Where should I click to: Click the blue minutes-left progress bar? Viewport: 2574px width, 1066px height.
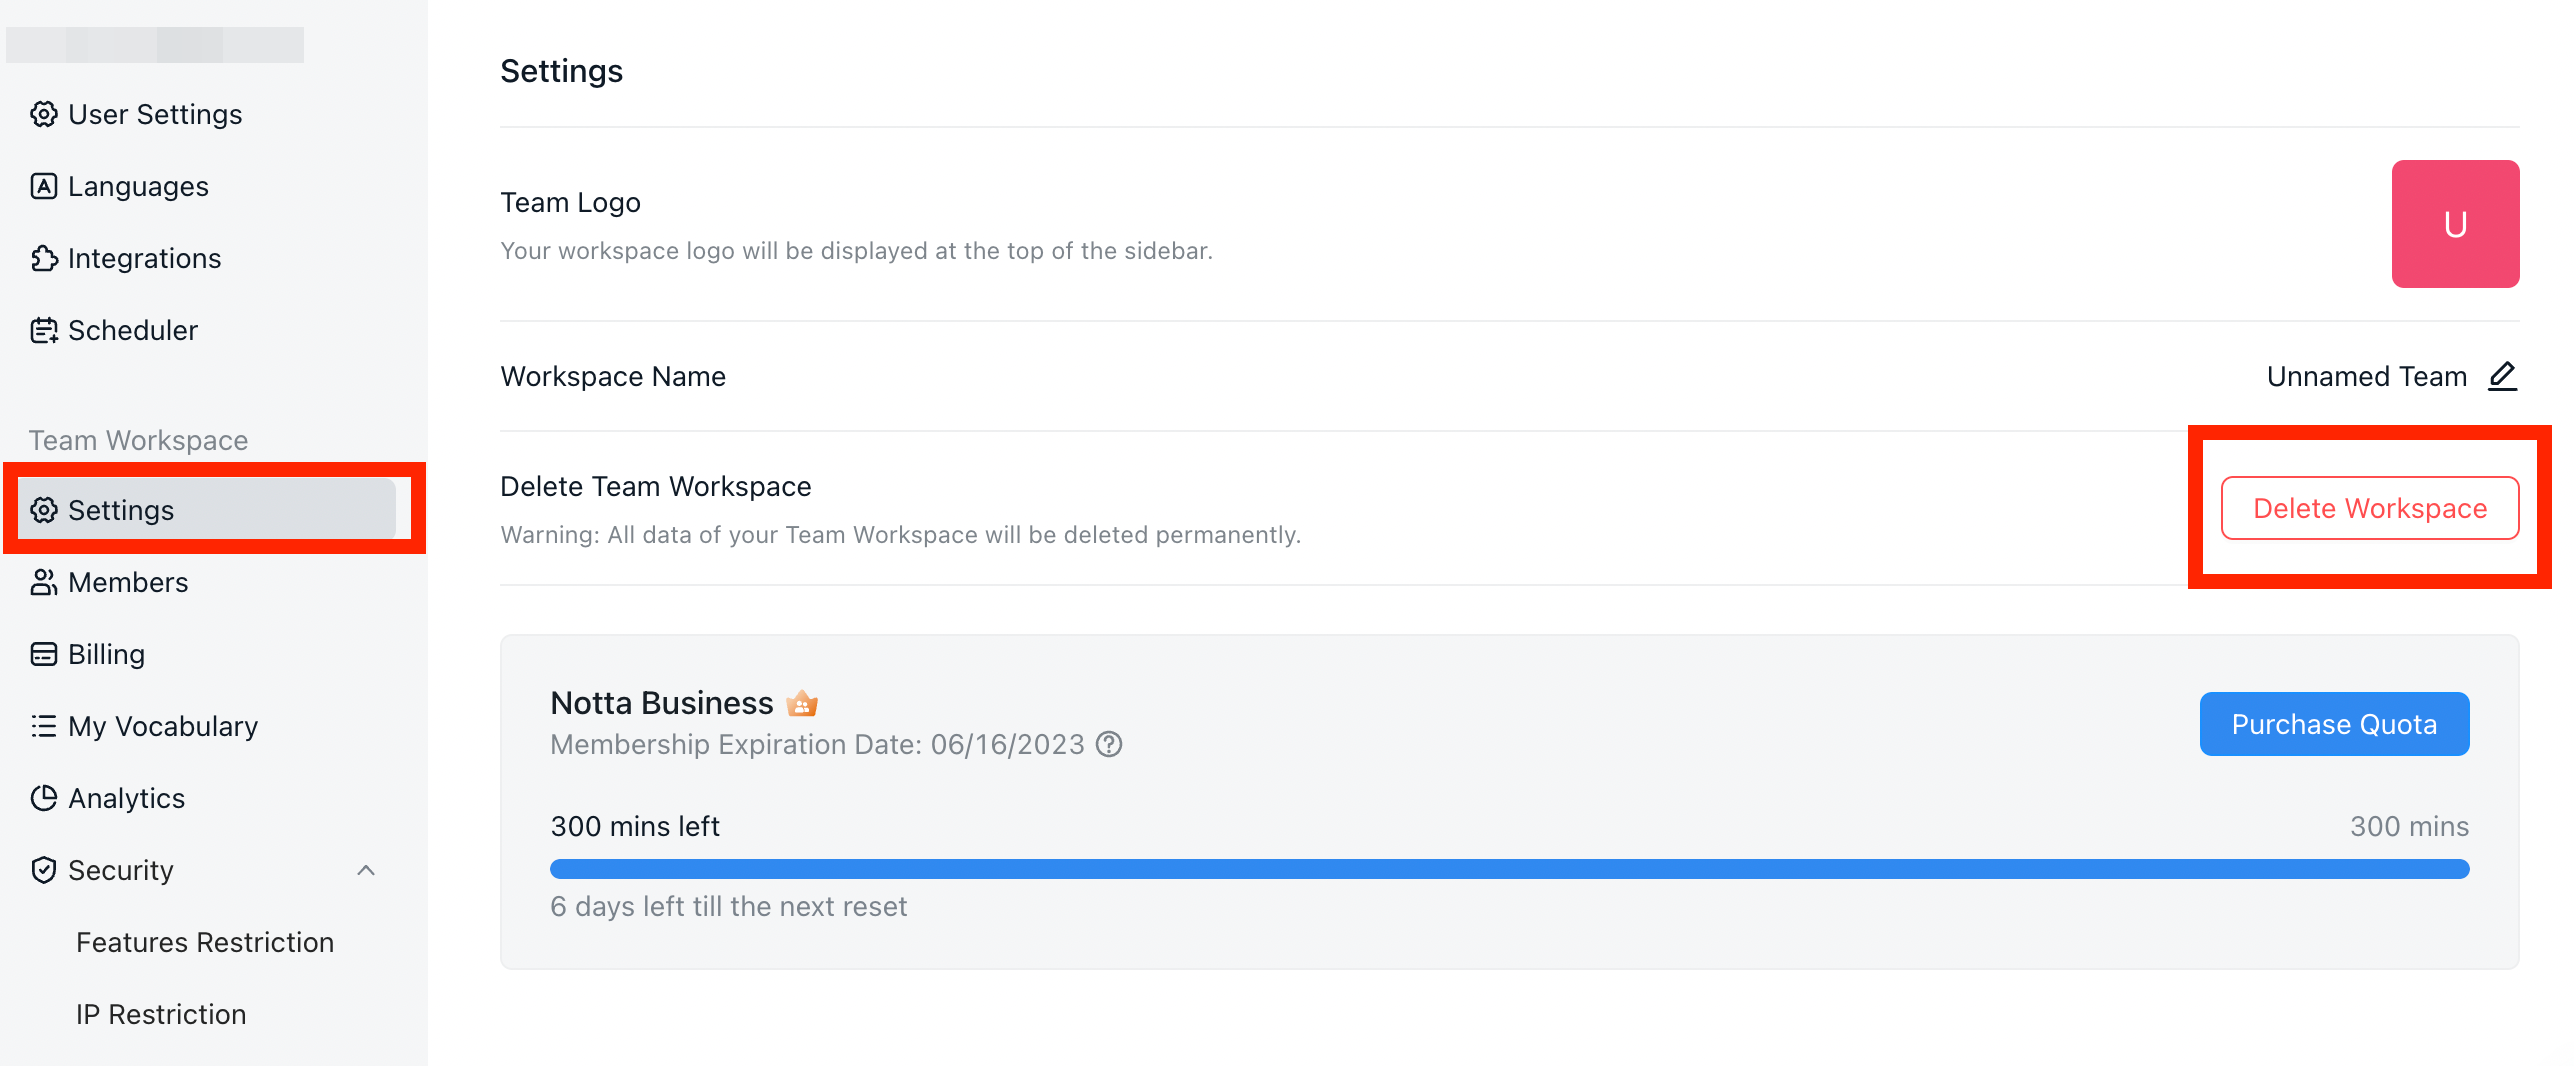(1510, 869)
